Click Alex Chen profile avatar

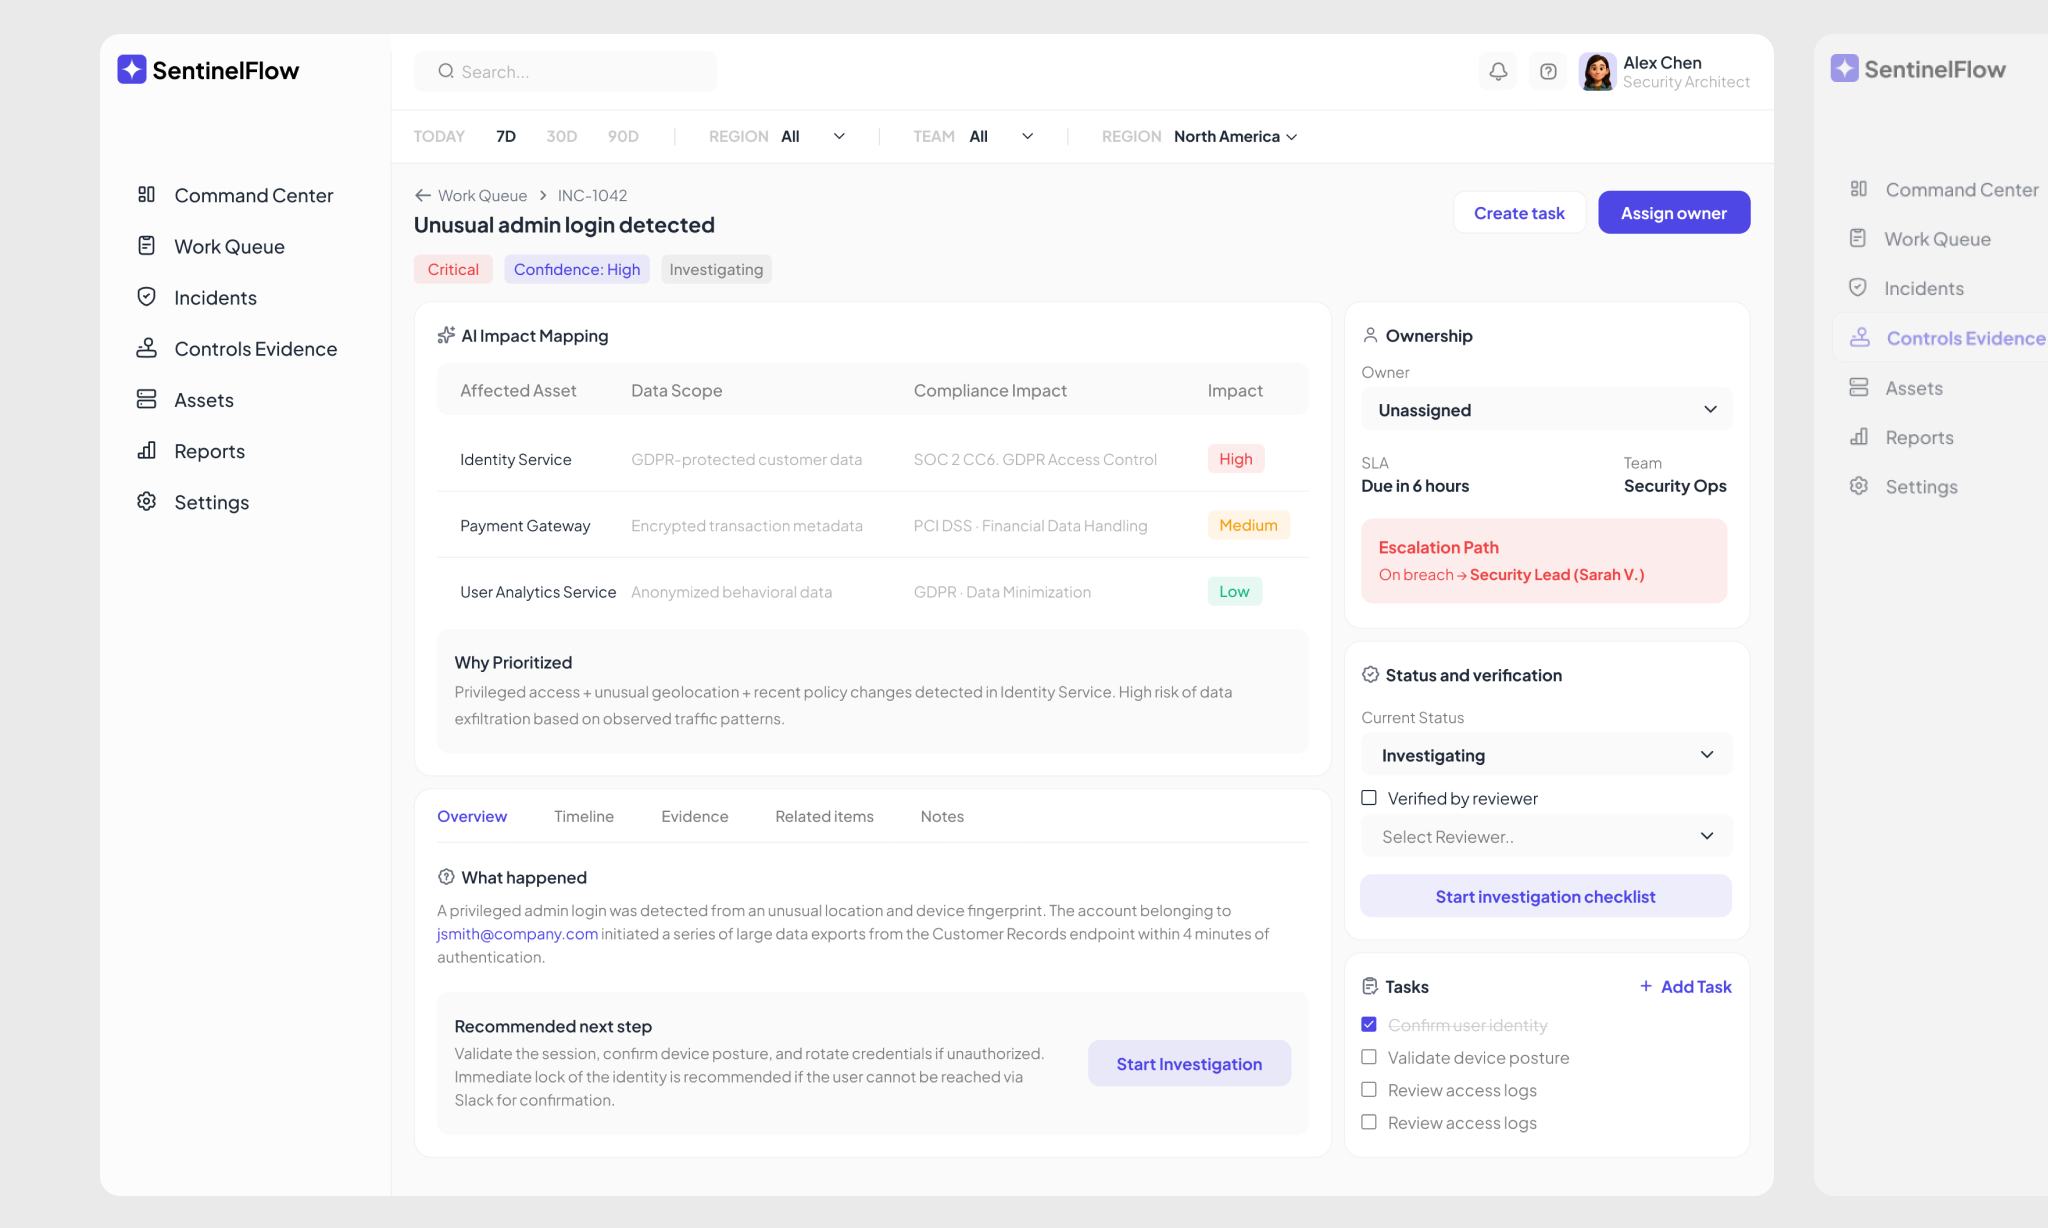point(1597,71)
